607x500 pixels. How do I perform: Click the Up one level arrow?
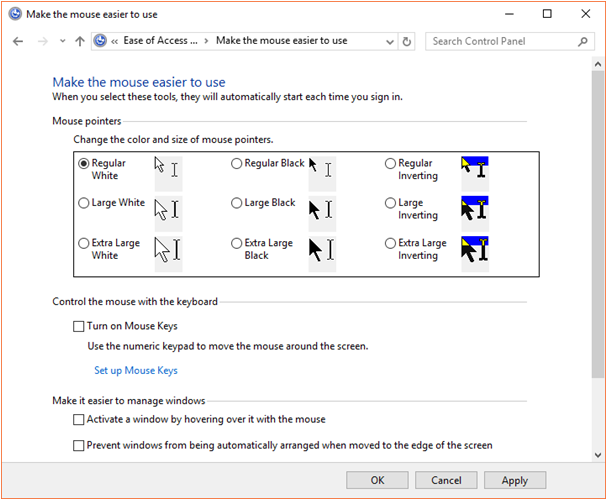coord(80,41)
